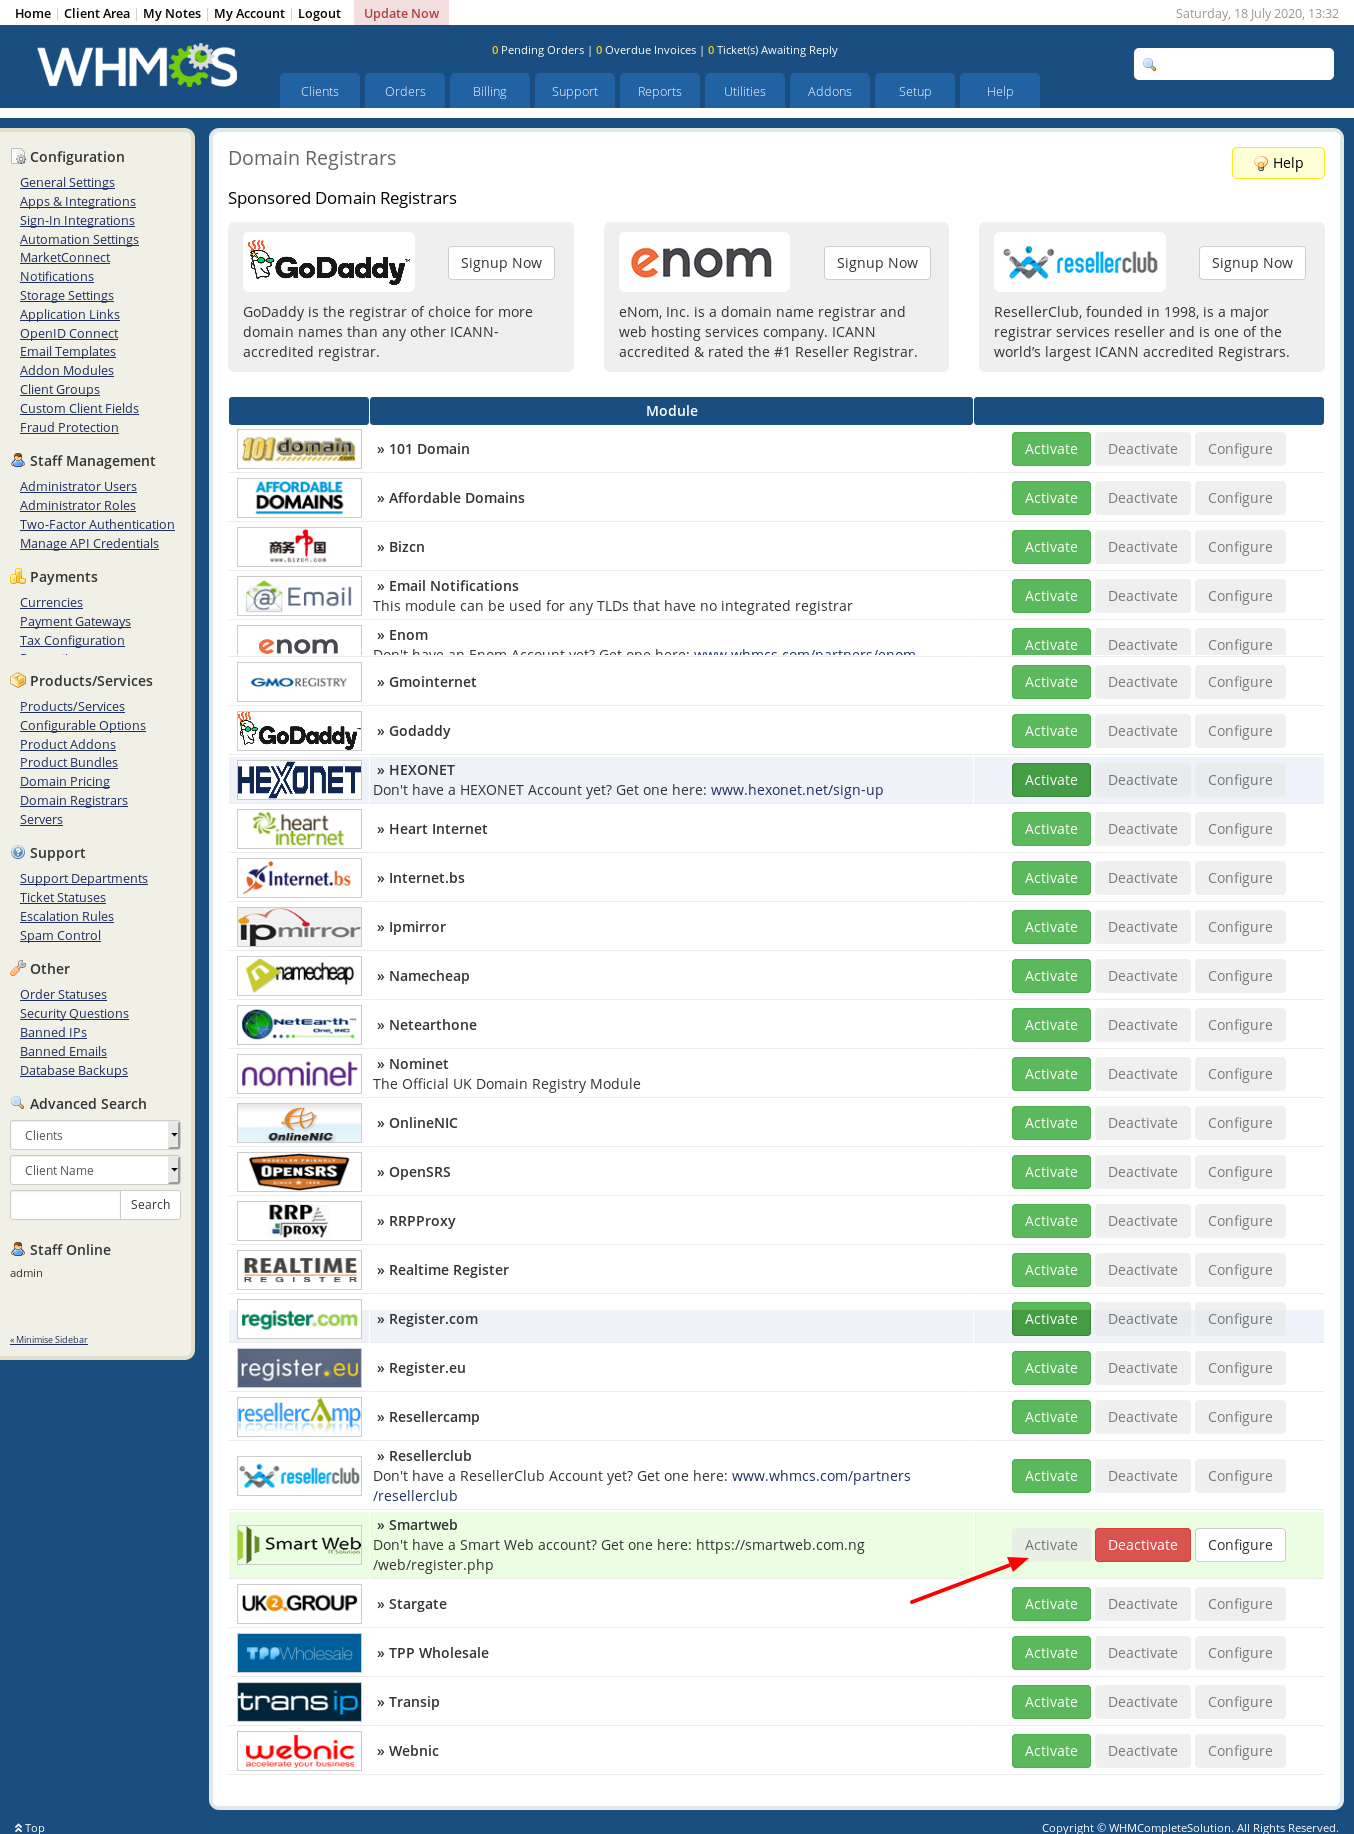Click the Register.com logo
Image resolution: width=1354 pixels, height=1834 pixels.
299,1319
